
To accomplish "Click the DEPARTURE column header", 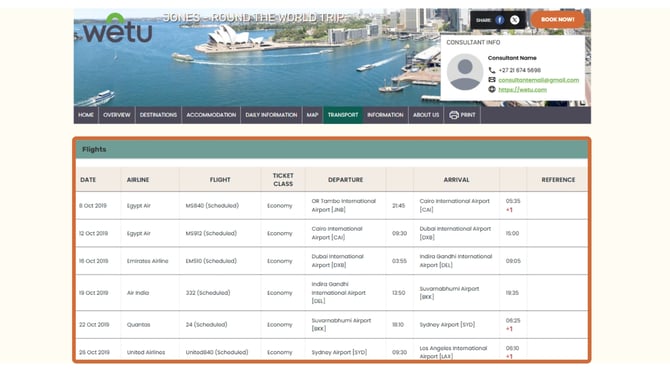I will click(x=345, y=180).
